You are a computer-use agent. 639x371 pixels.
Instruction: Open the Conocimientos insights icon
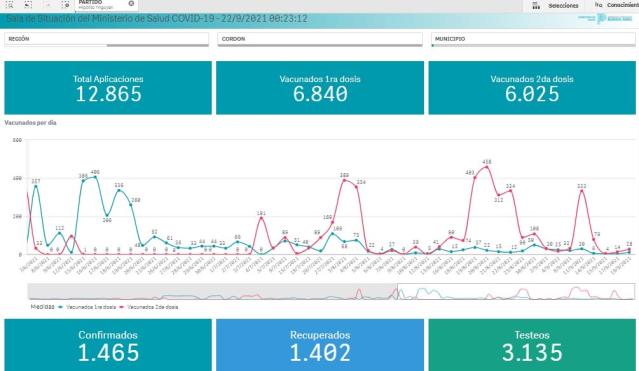point(598,5)
